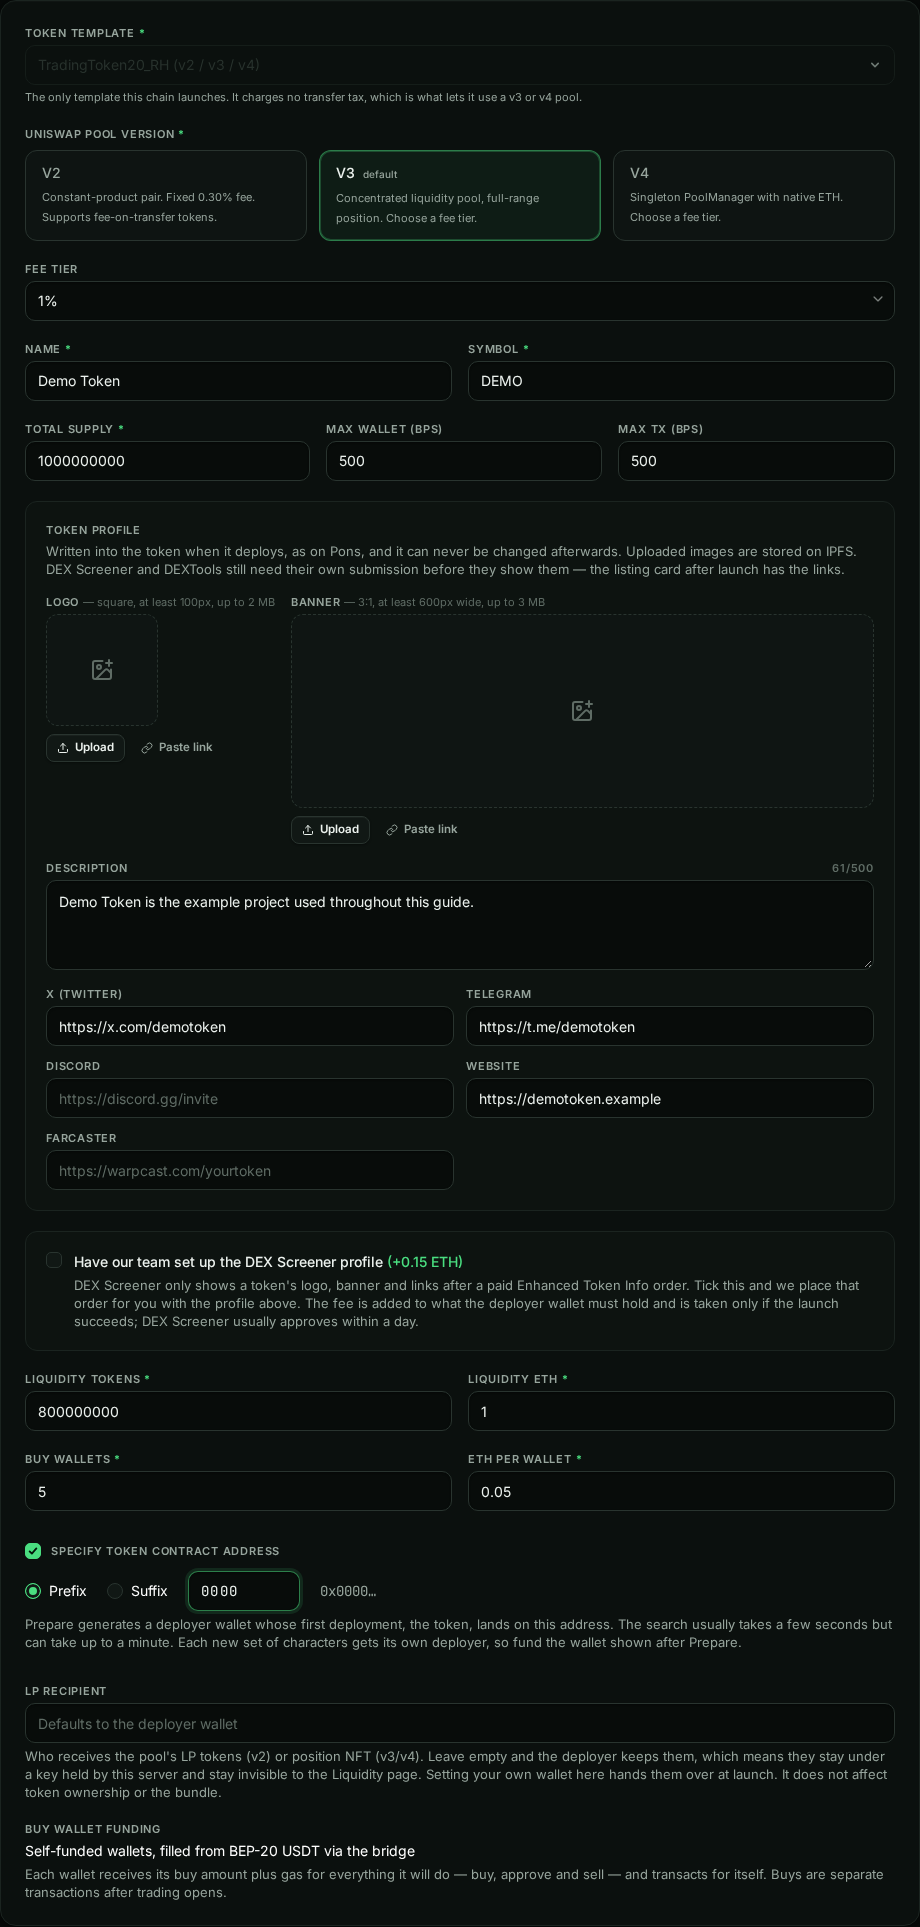Click the Liquidity Tokens field
The height and width of the screenshot is (1927, 920).
(x=238, y=1412)
